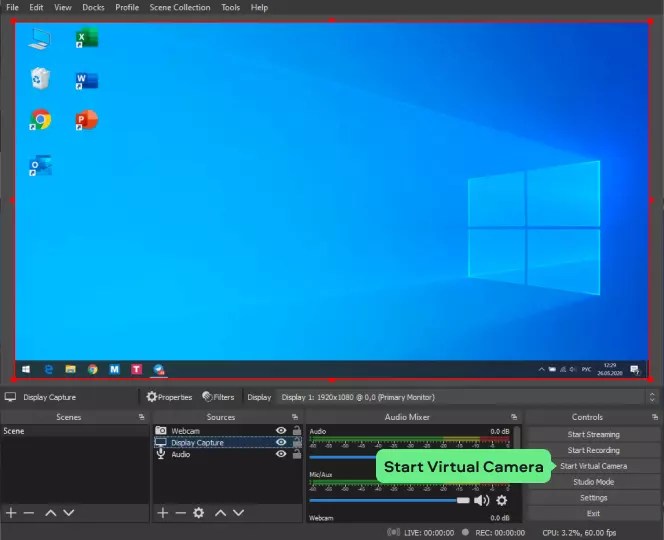Open Mic/Aux audio settings gear

[x=502, y=501]
